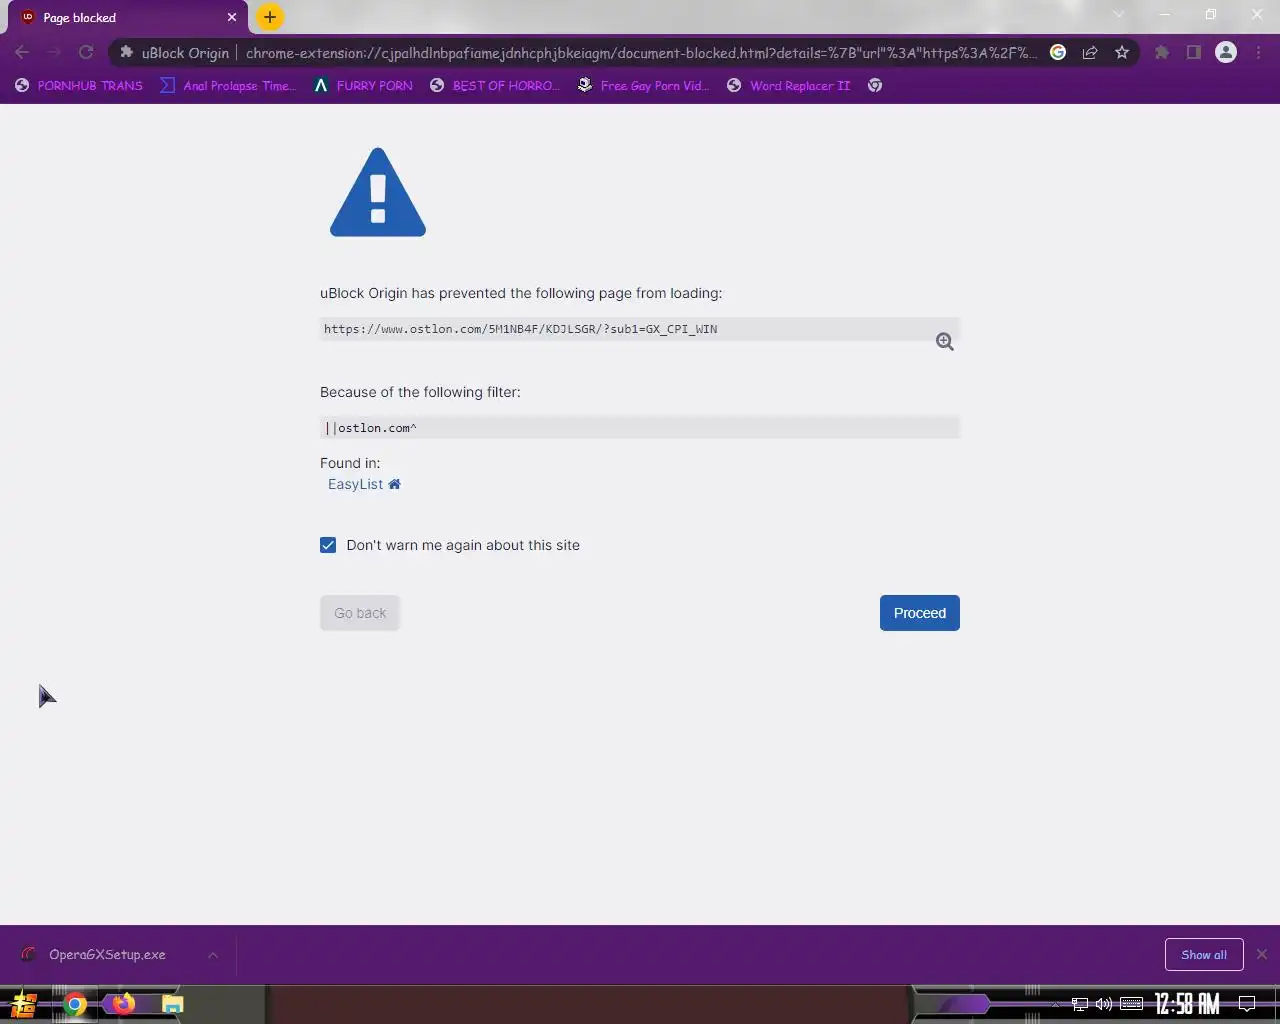Image resolution: width=1280 pixels, height=1024 pixels.
Task: Show all downloads
Action: click(x=1204, y=955)
